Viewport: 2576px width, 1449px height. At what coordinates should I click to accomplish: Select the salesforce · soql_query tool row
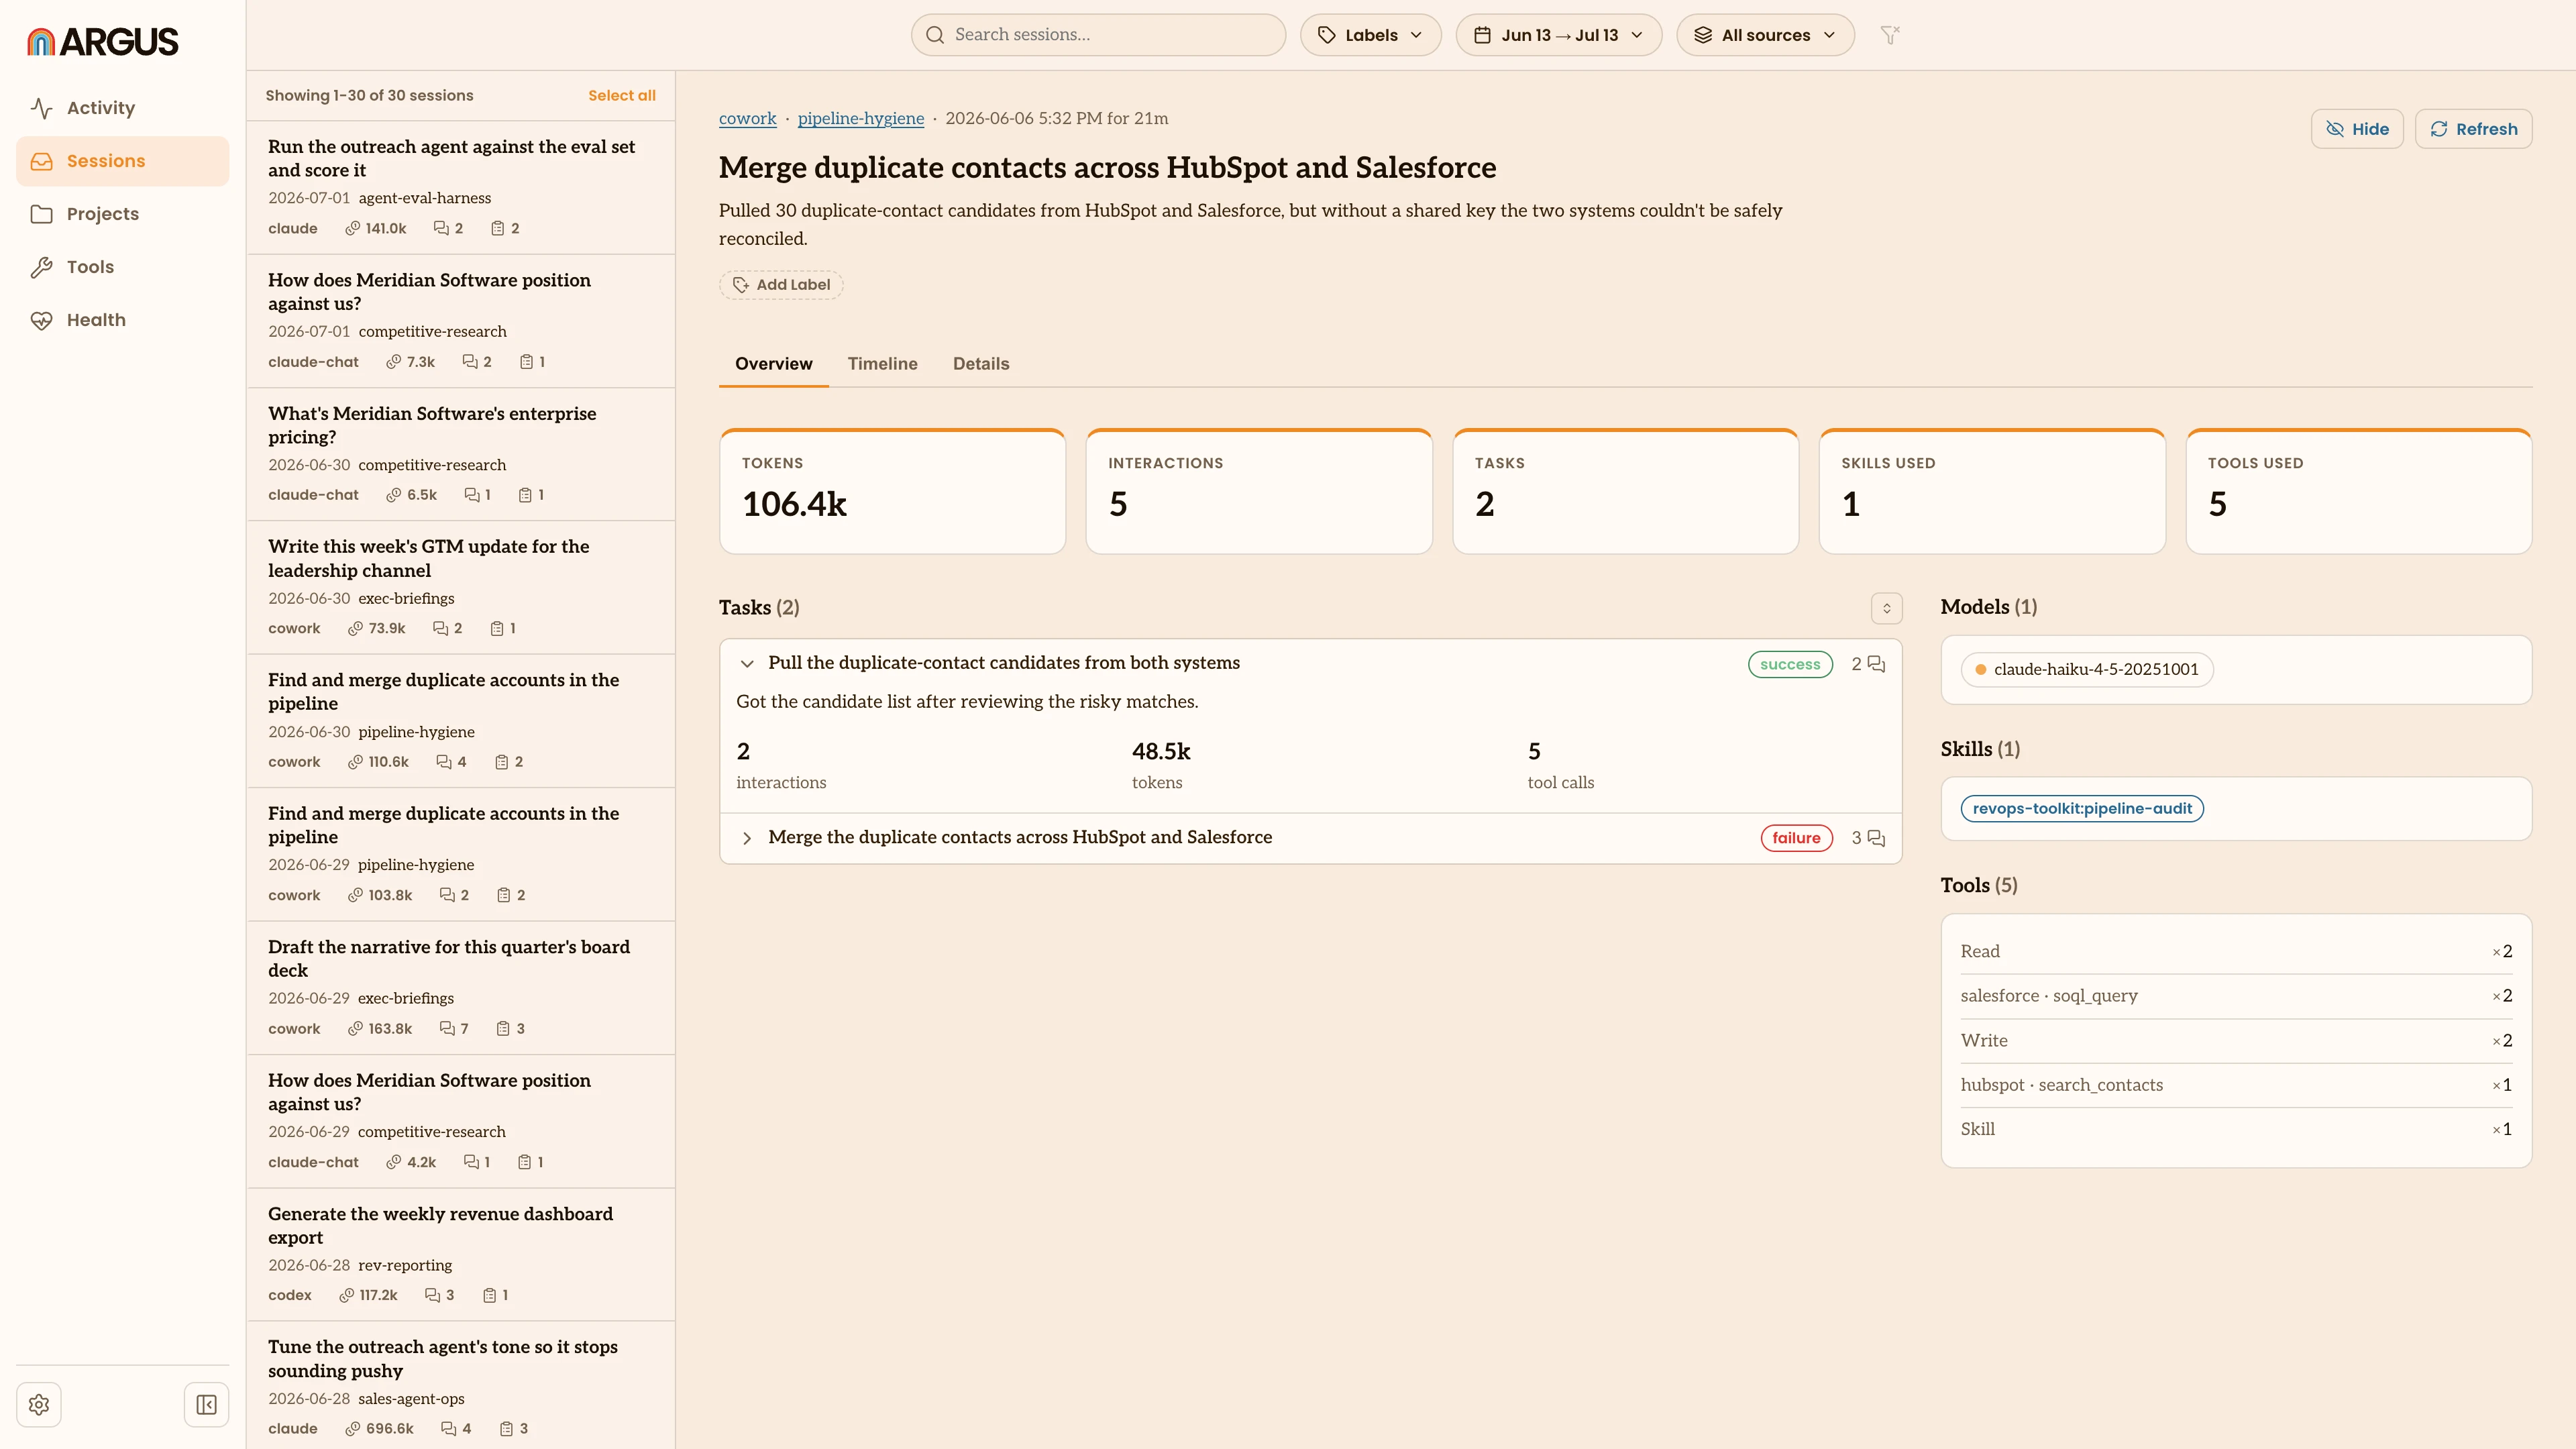click(x=2236, y=996)
